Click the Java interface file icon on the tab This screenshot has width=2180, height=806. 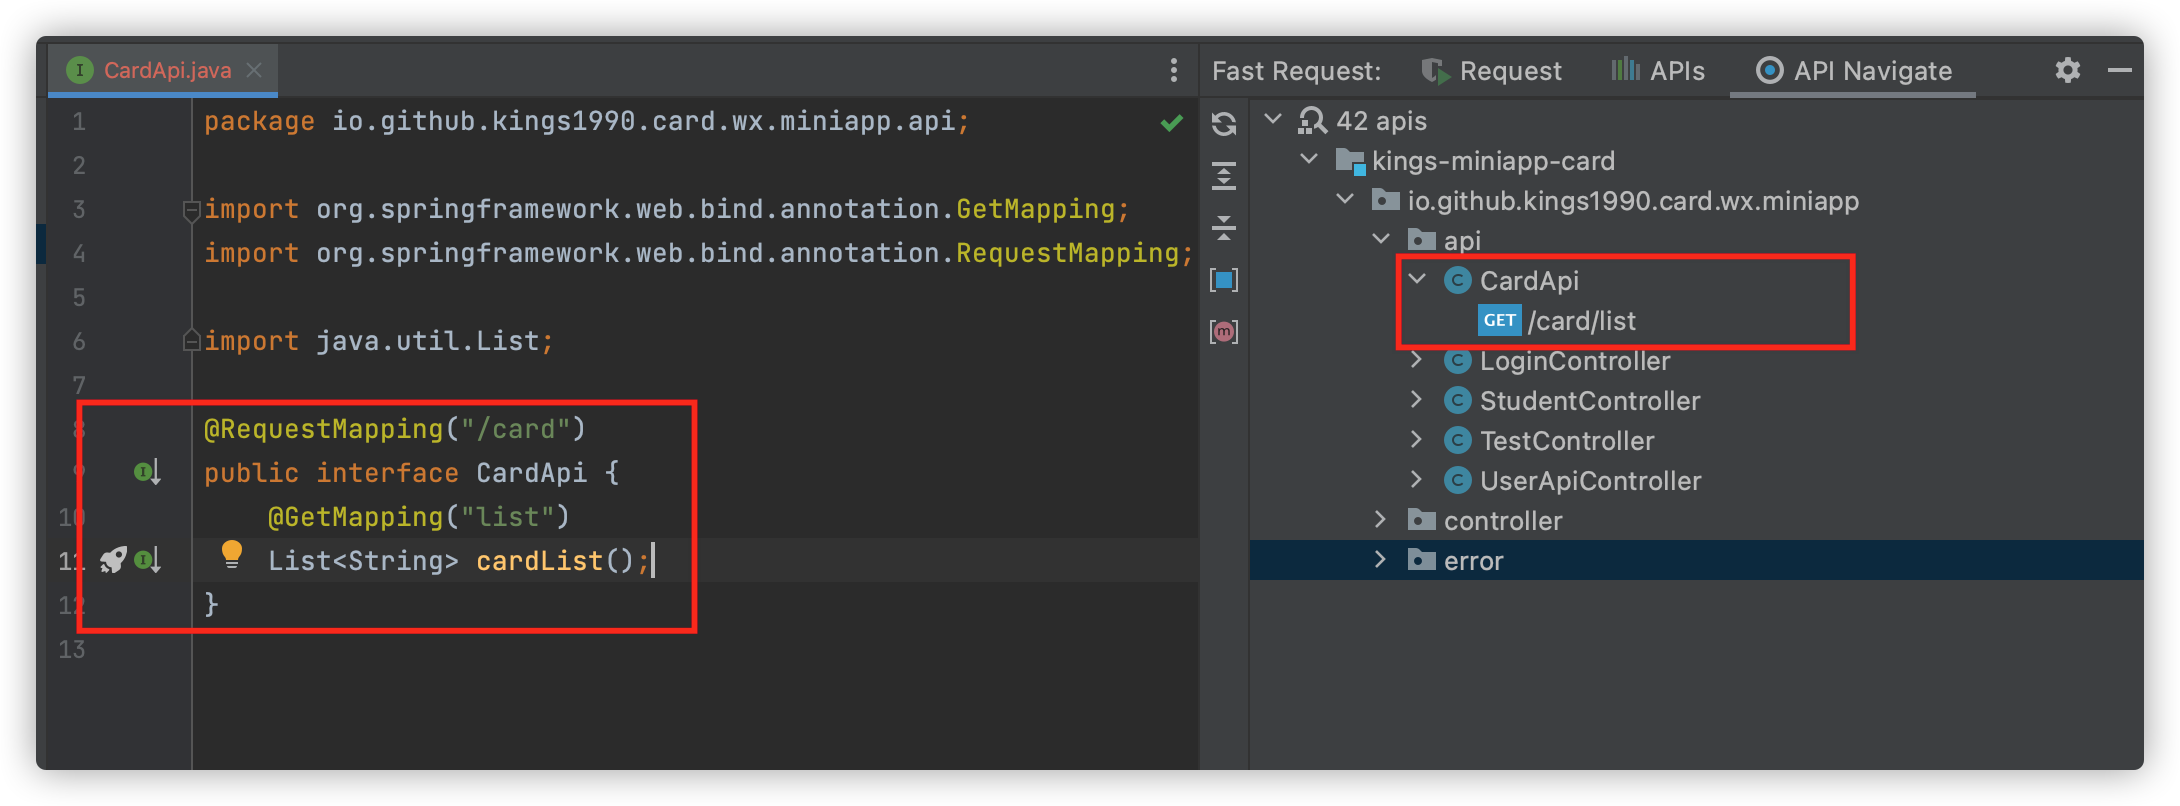pyautogui.click(x=79, y=70)
